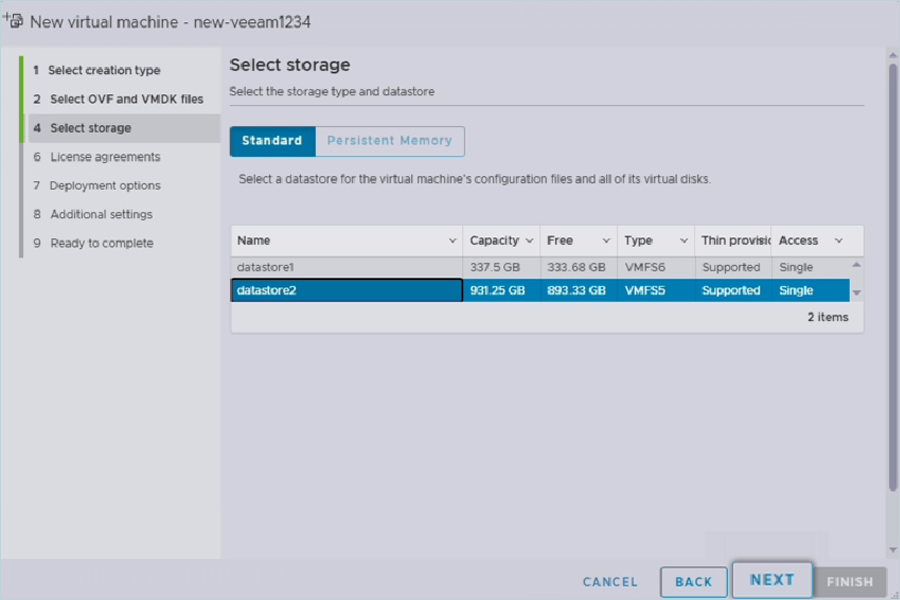Click step 4 Select storage

click(90, 128)
